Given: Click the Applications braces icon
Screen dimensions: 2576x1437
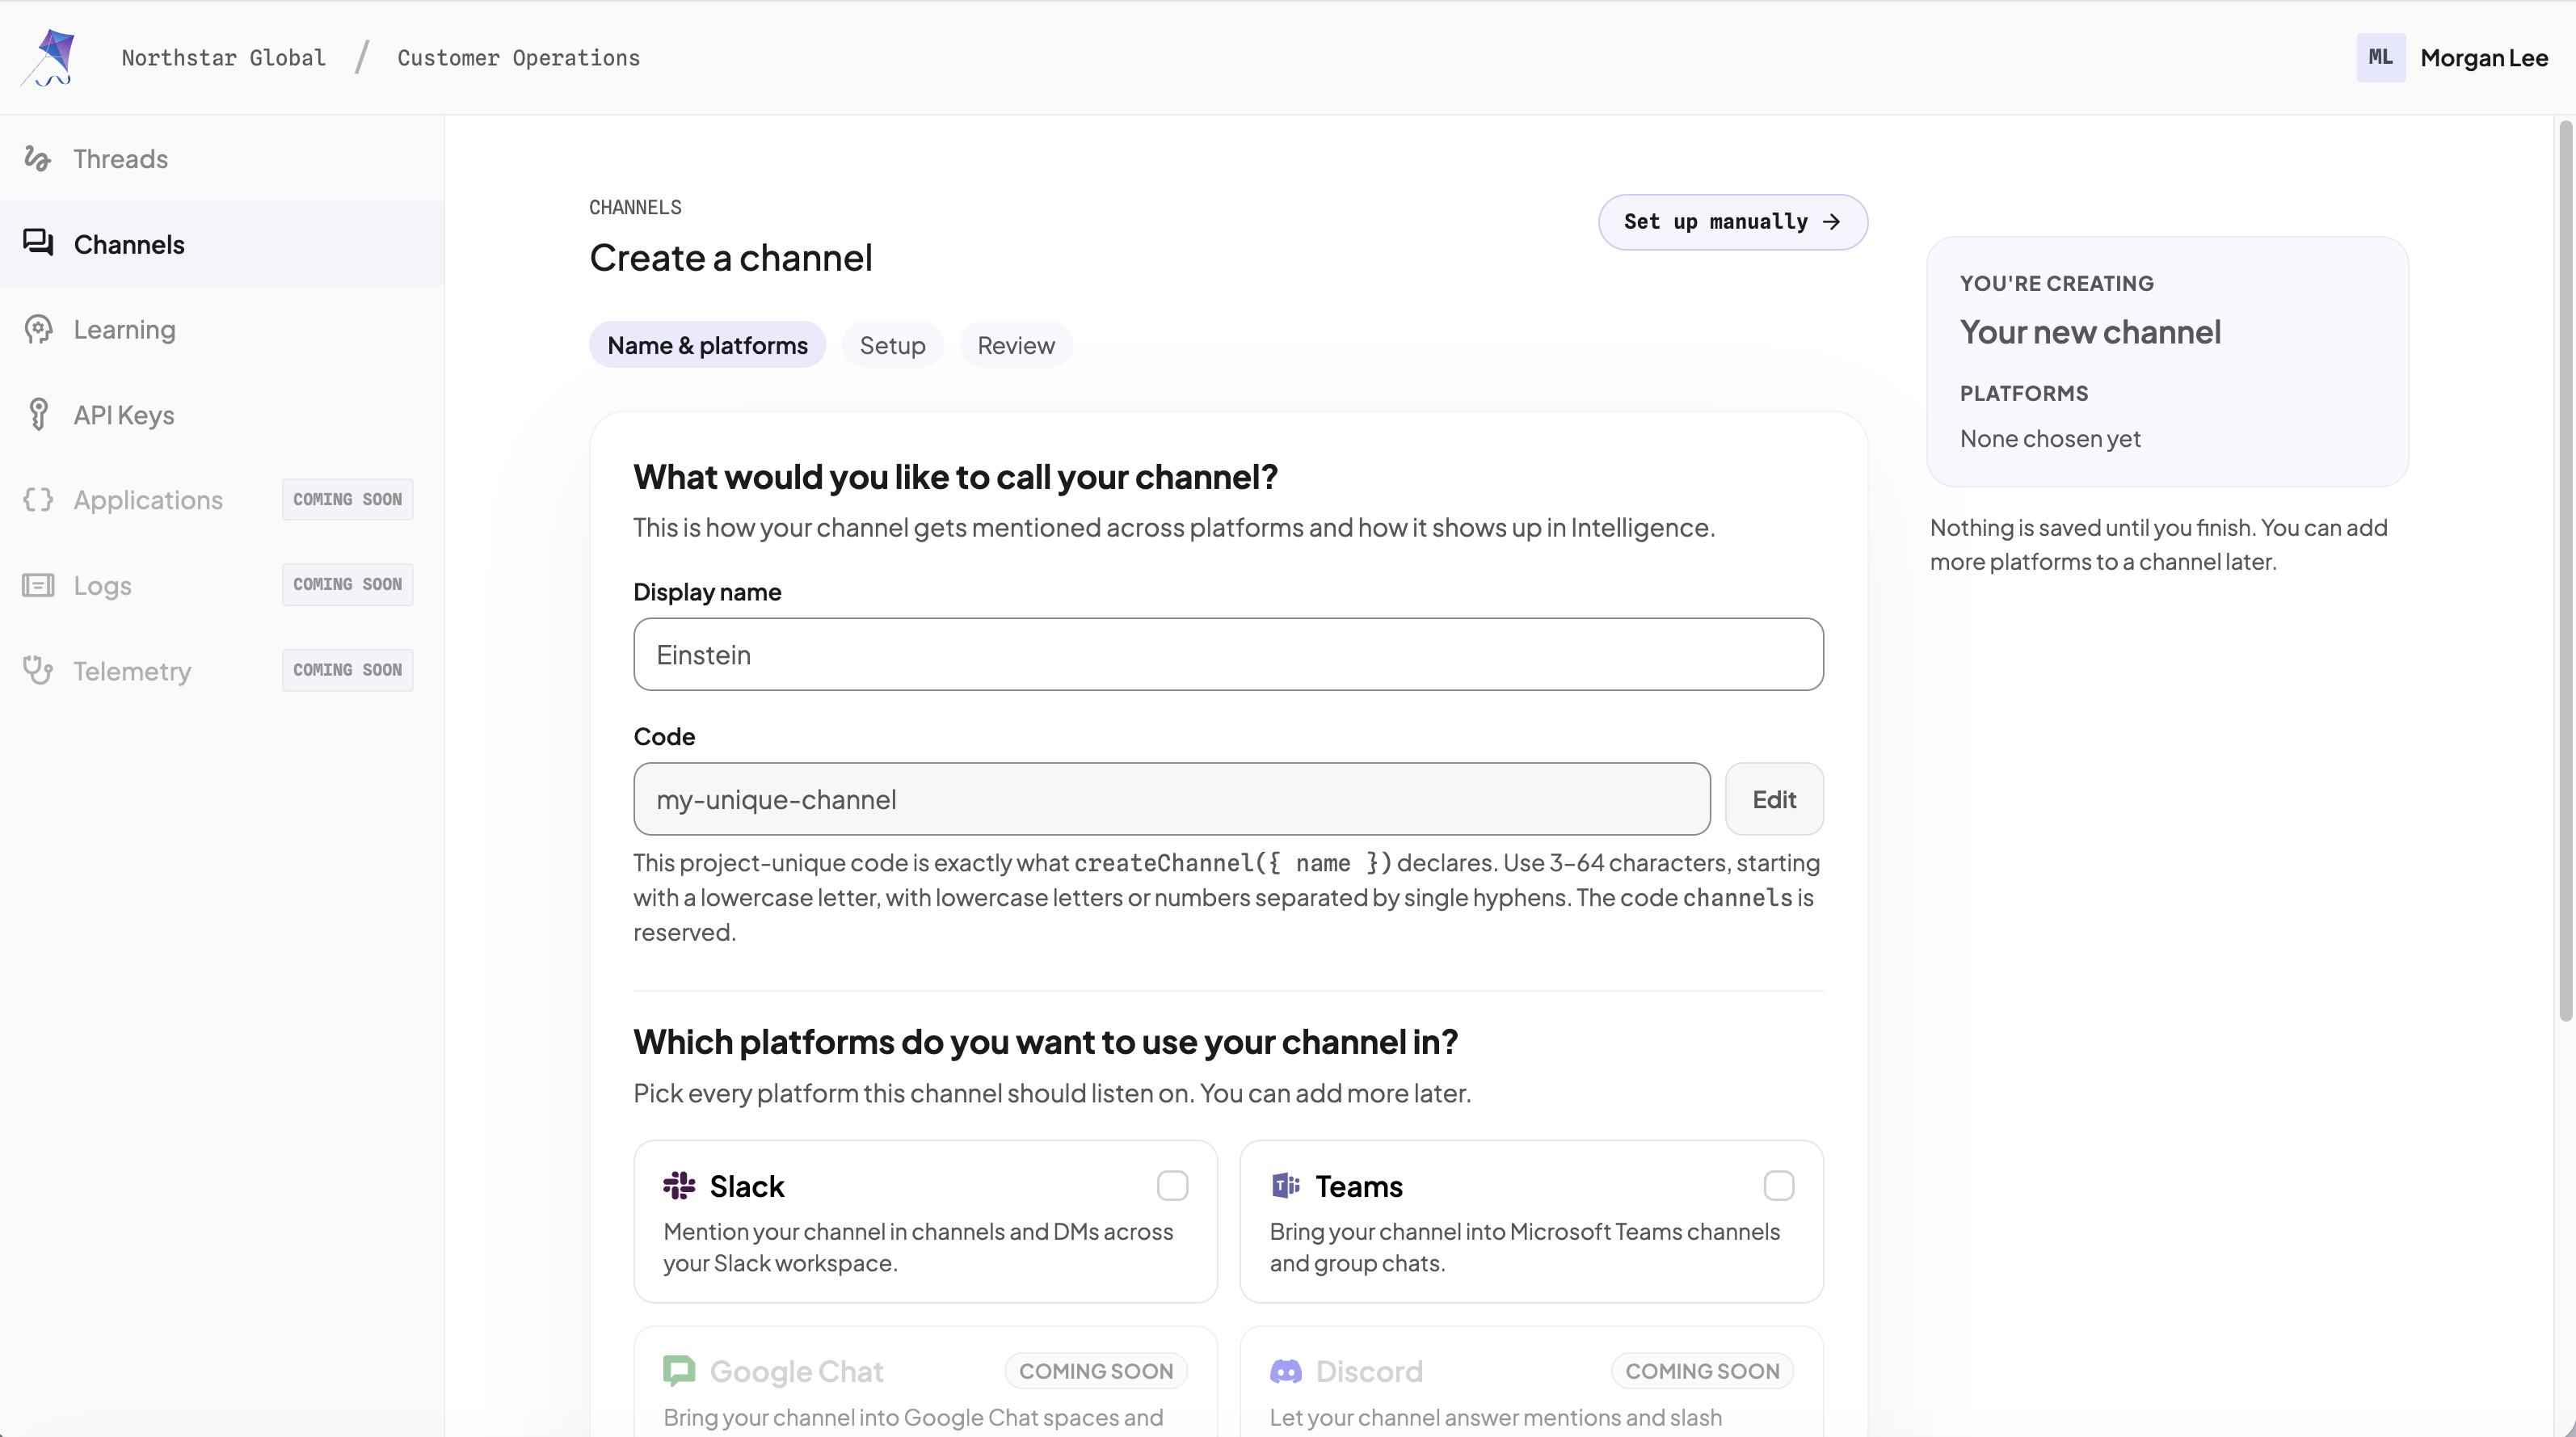Looking at the screenshot, I should tap(38, 499).
